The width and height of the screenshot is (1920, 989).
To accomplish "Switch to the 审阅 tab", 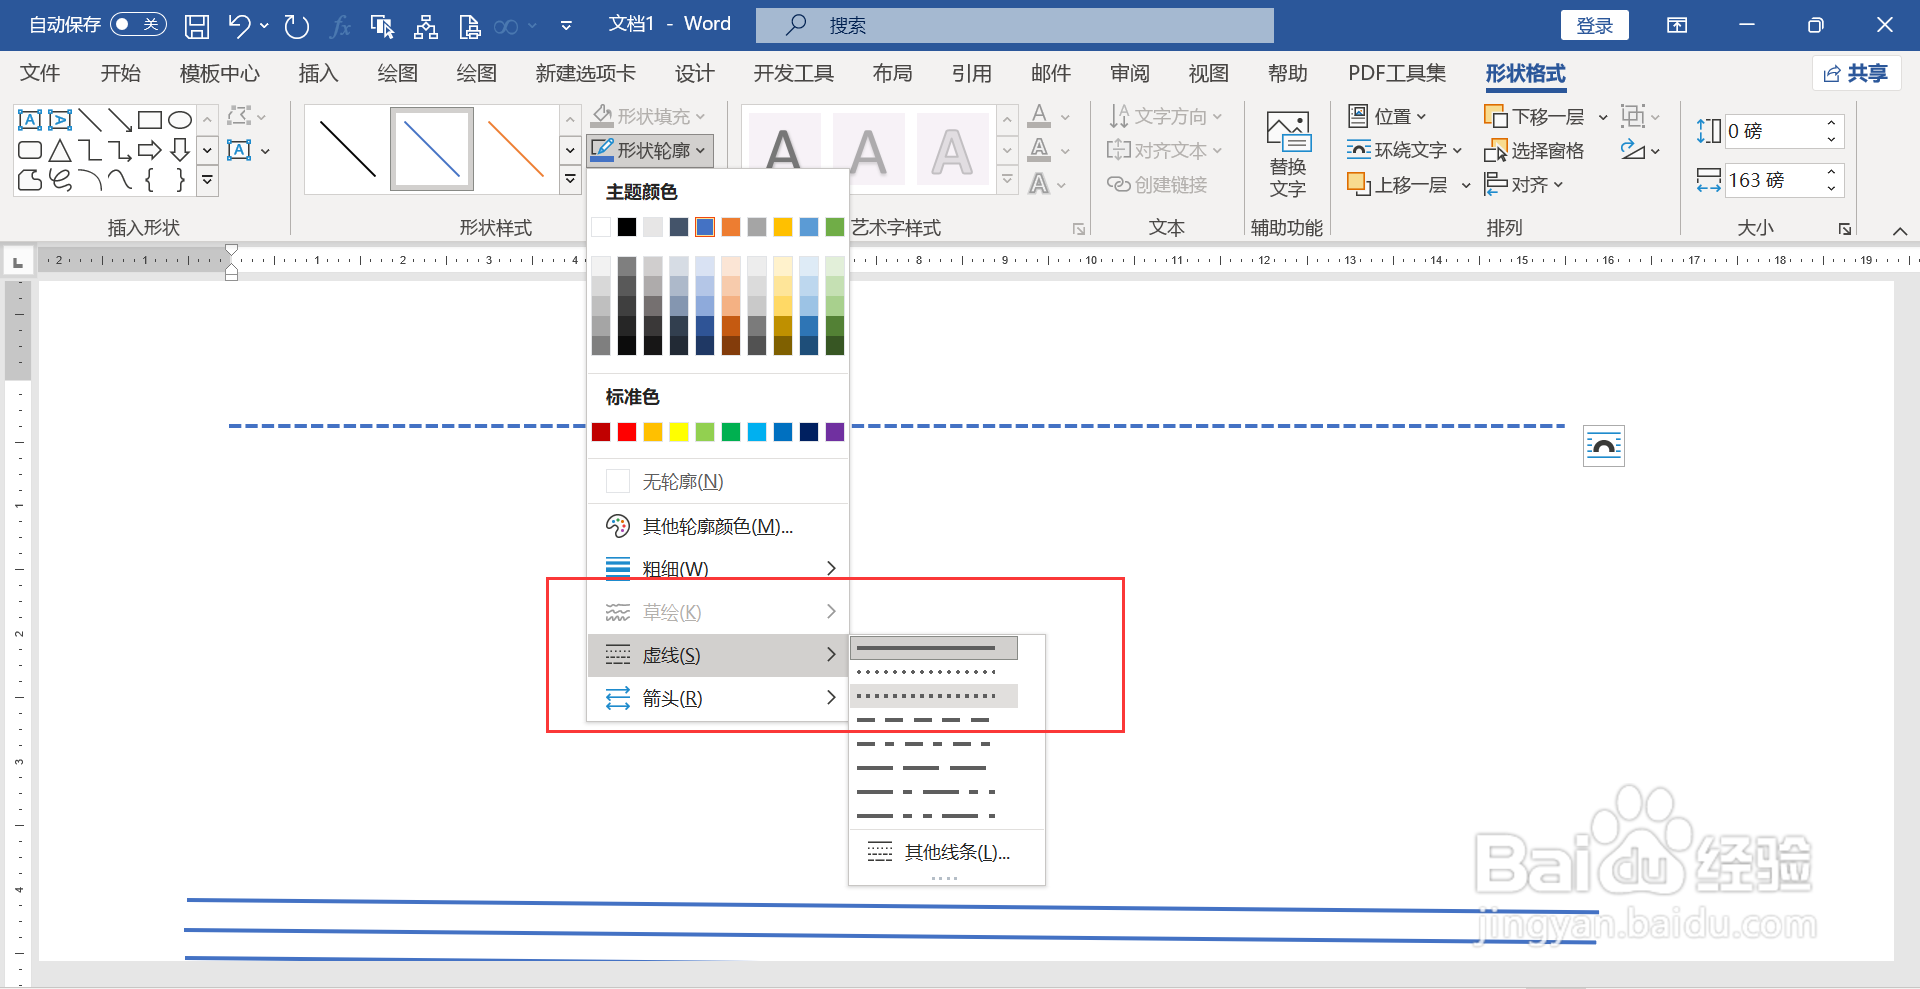I will [1129, 73].
